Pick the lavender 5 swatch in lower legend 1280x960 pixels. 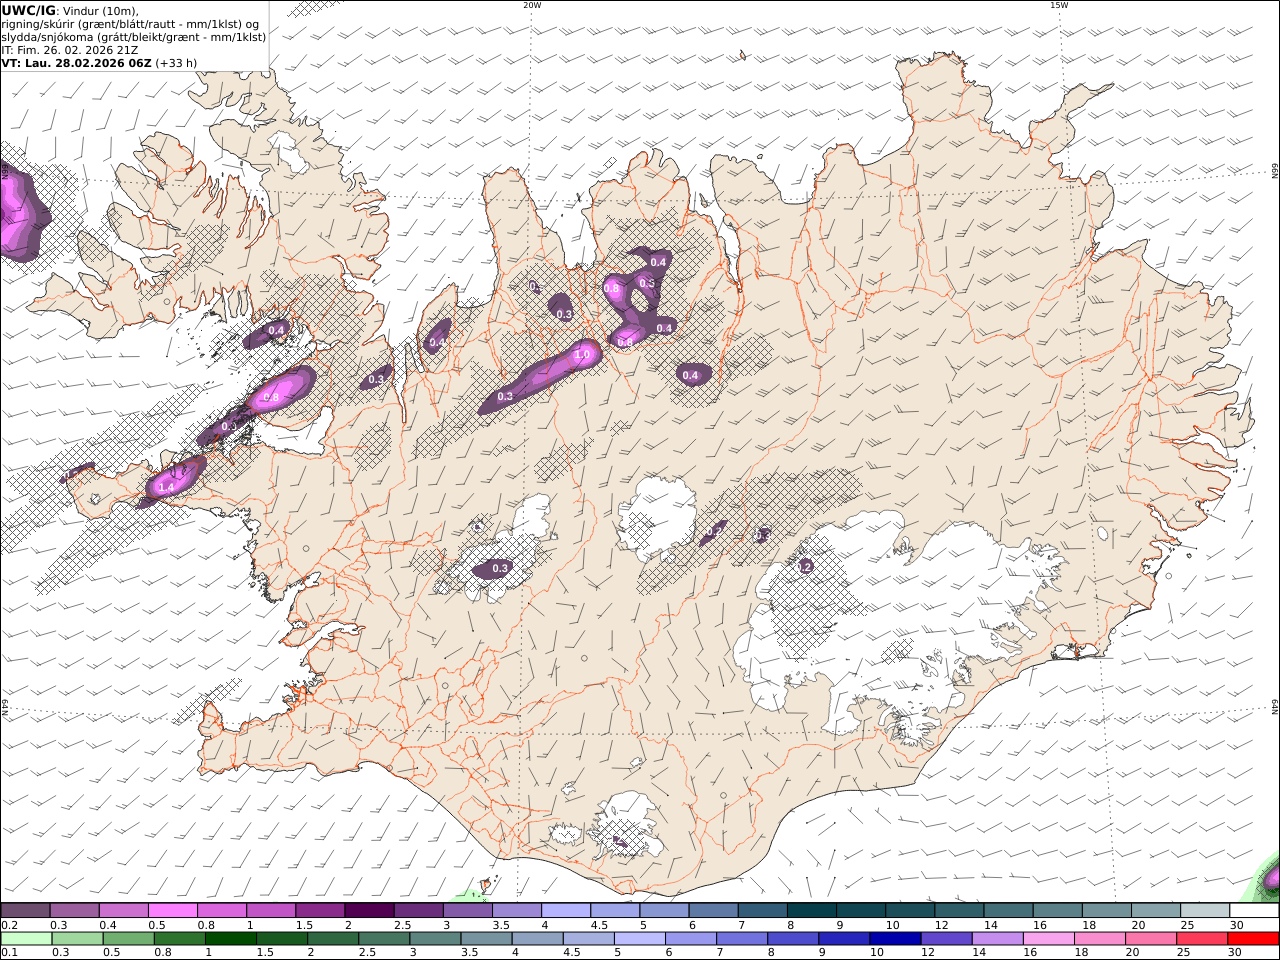(x=639, y=939)
